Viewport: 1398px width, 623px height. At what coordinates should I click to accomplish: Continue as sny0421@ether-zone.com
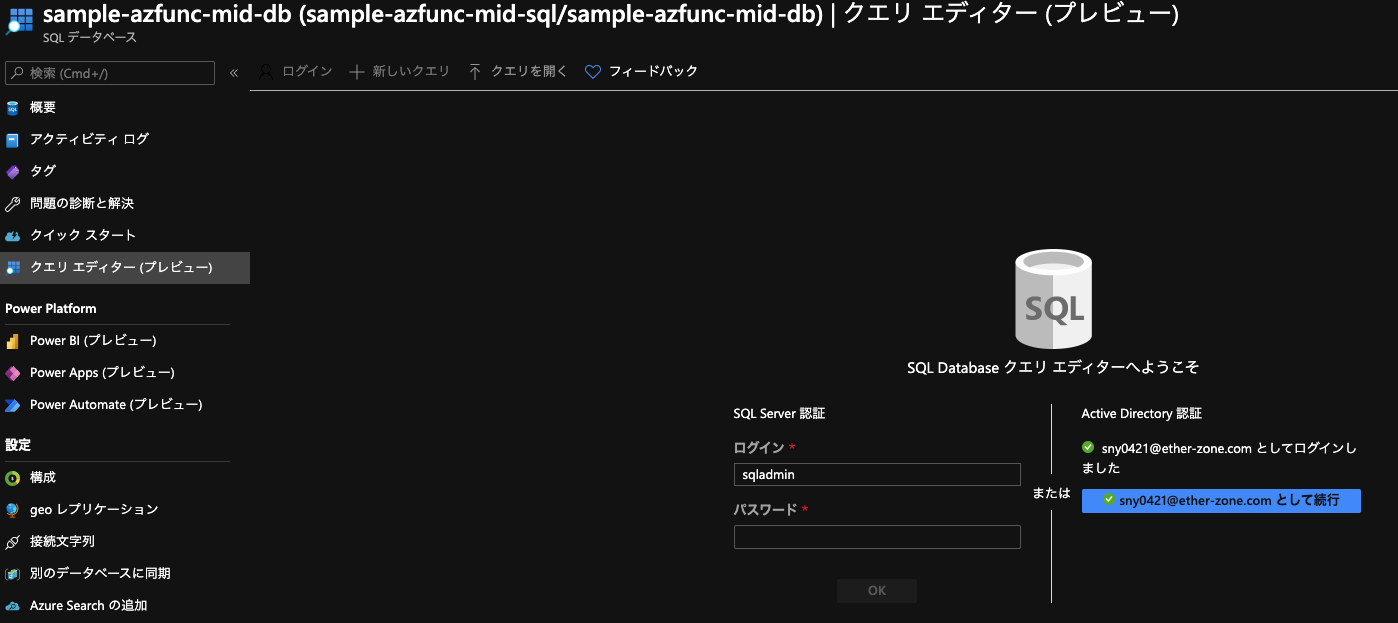[1220, 501]
